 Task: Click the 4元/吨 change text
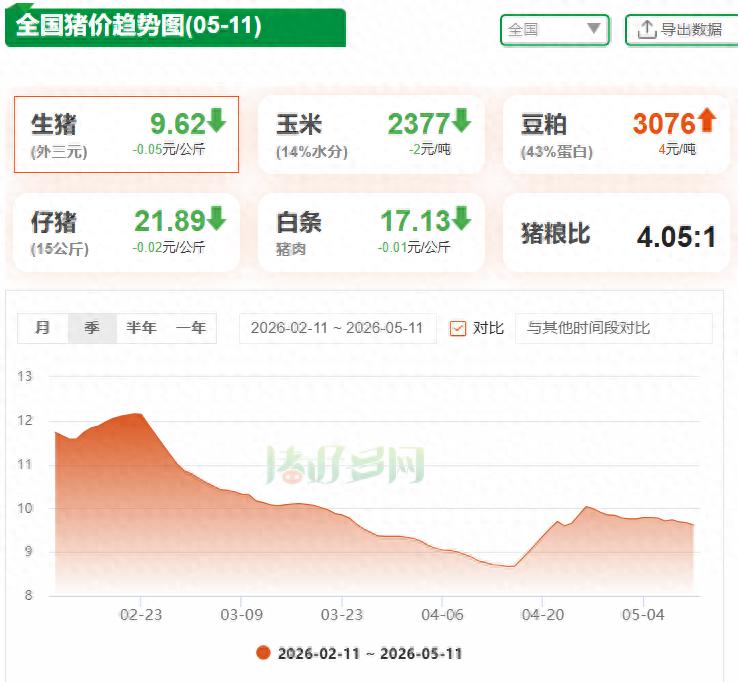click(677, 150)
